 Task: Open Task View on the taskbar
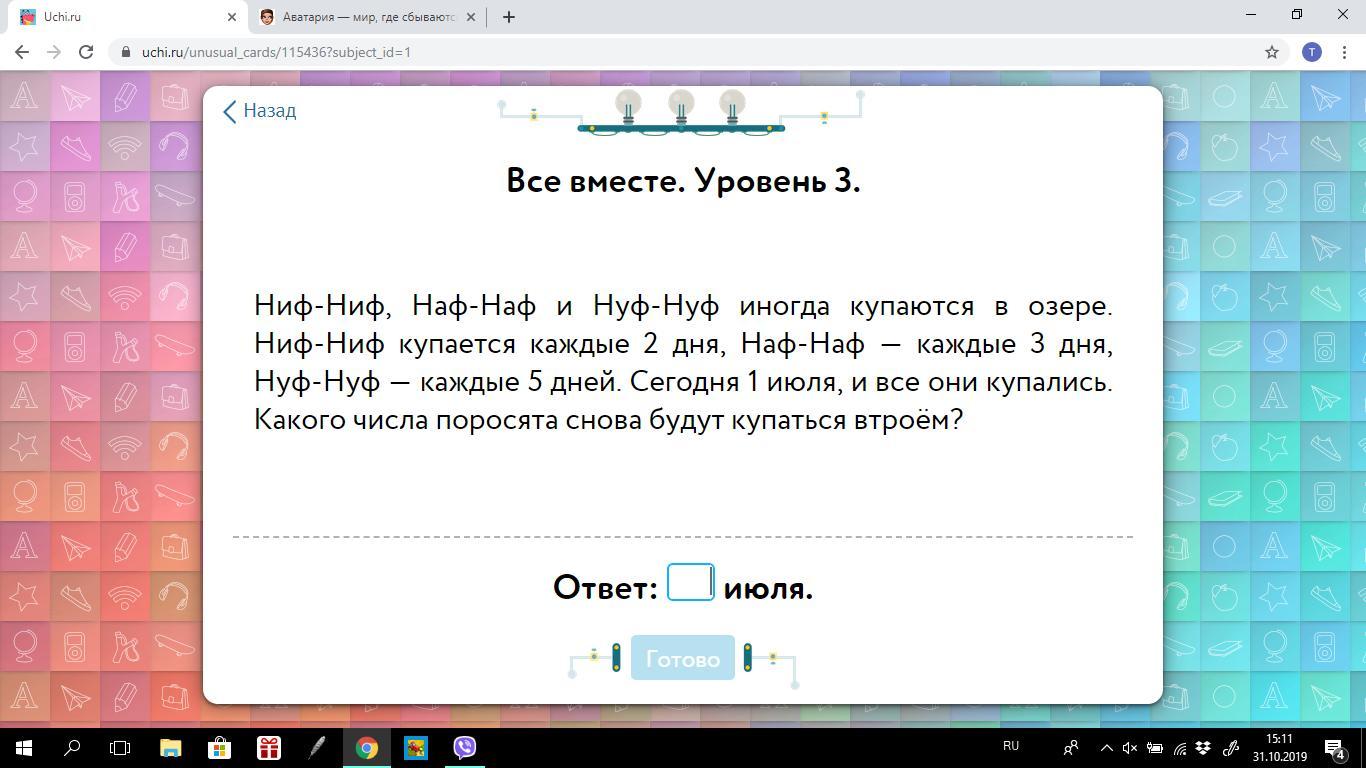pos(120,747)
